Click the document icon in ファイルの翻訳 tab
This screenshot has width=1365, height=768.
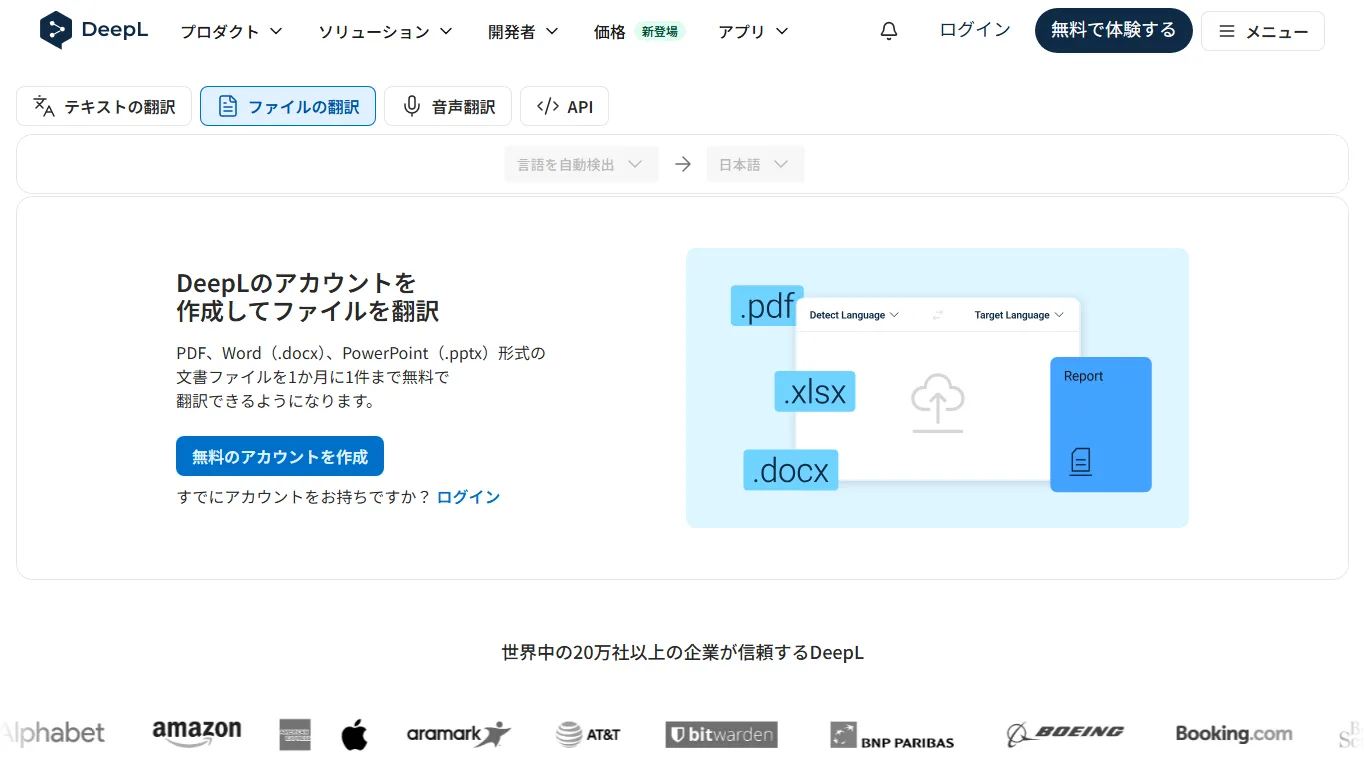228,106
